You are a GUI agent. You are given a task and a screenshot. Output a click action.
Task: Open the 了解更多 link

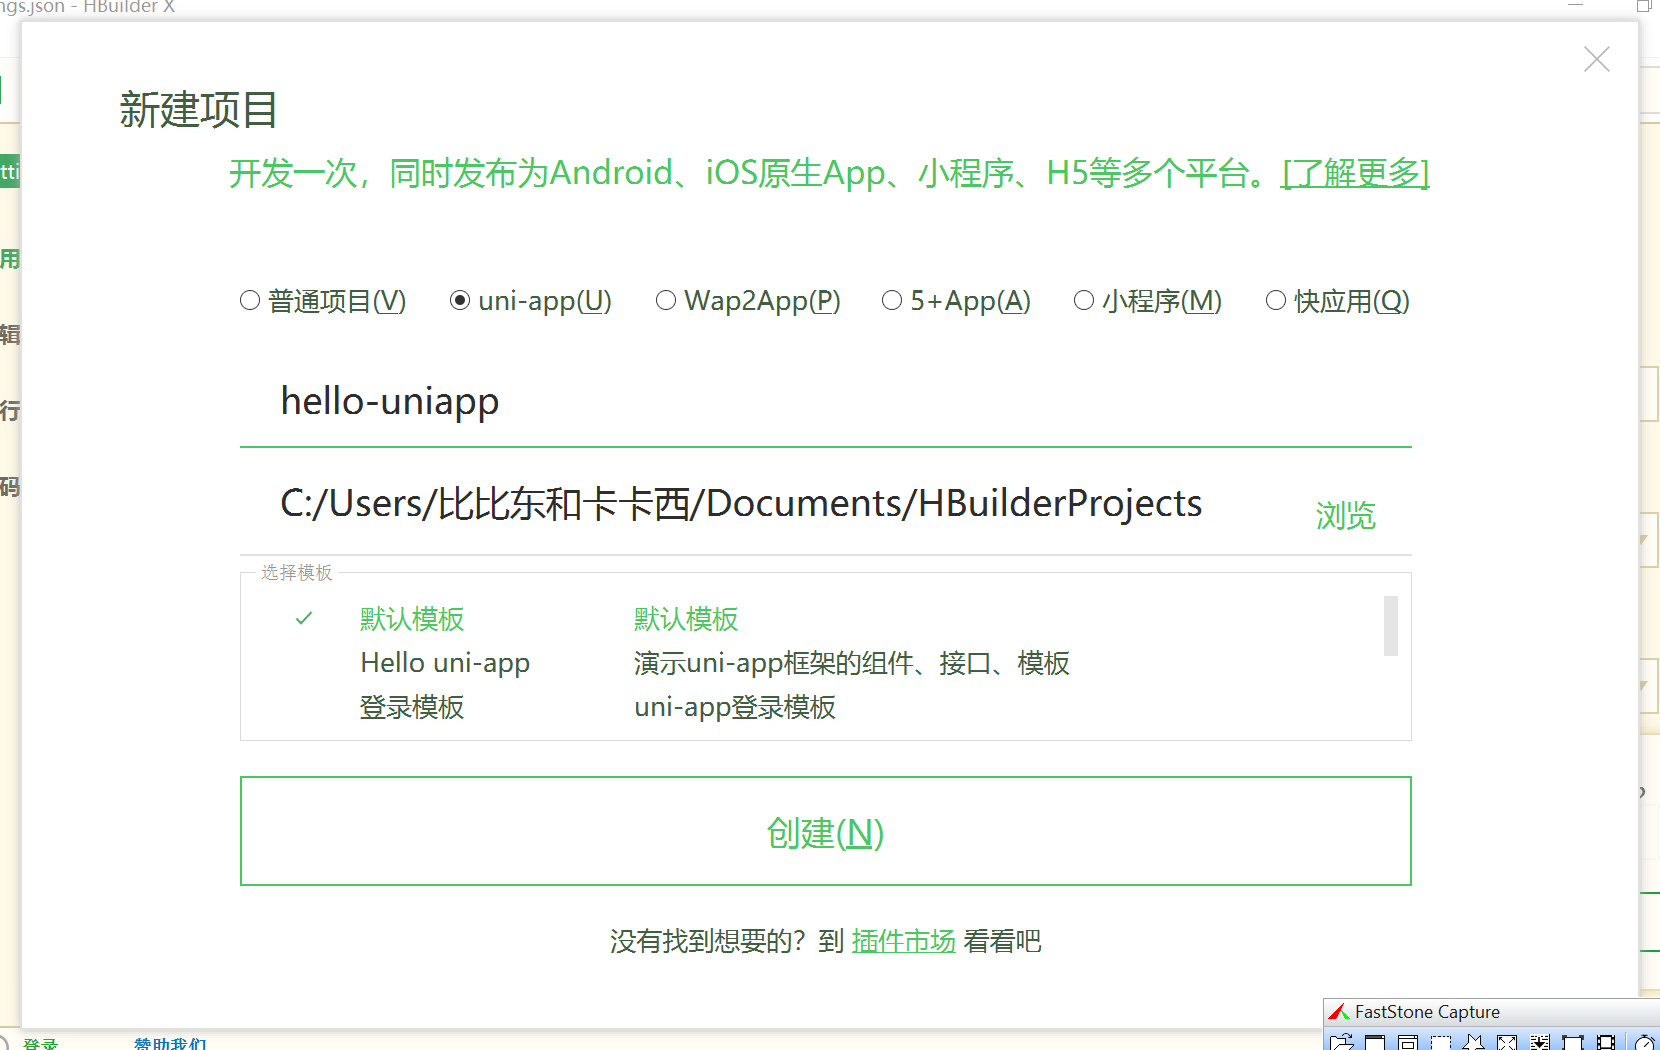(1356, 173)
